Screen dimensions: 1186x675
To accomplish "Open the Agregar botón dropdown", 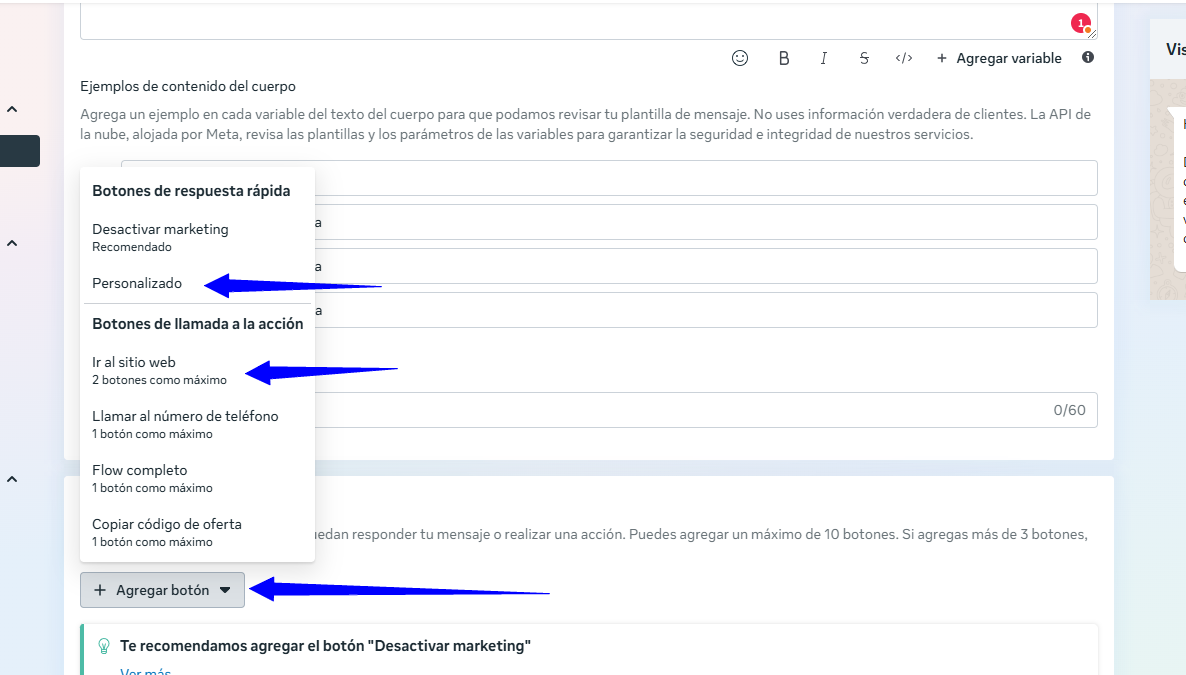I will tap(163, 590).
